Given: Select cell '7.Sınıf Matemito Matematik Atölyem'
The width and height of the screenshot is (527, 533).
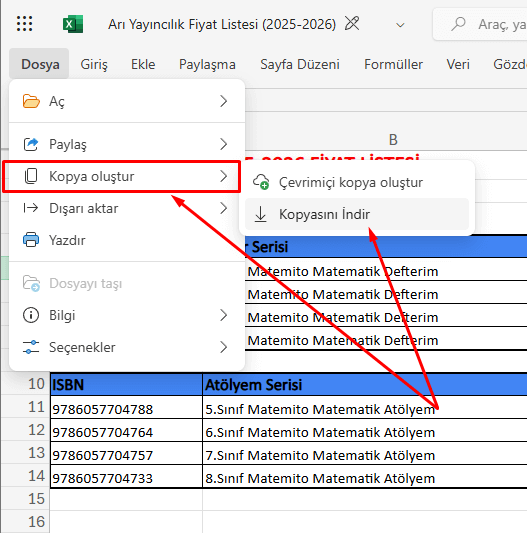Looking at the screenshot, I should click(x=365, y=453).
